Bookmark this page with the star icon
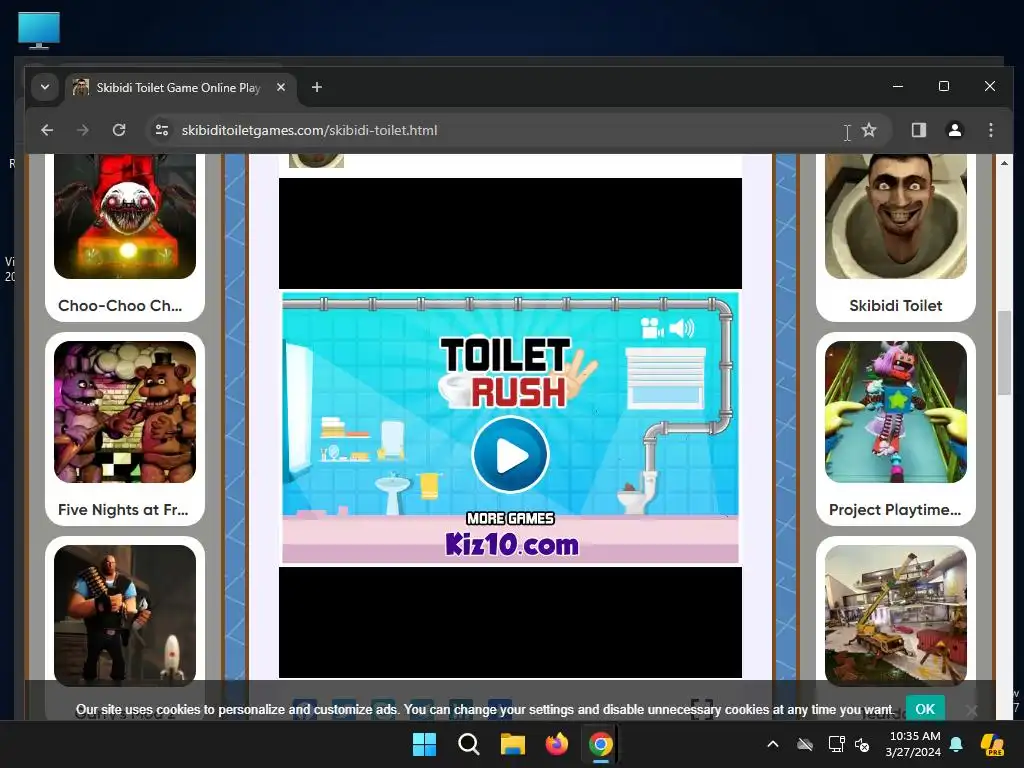 [x=869, y=130]
